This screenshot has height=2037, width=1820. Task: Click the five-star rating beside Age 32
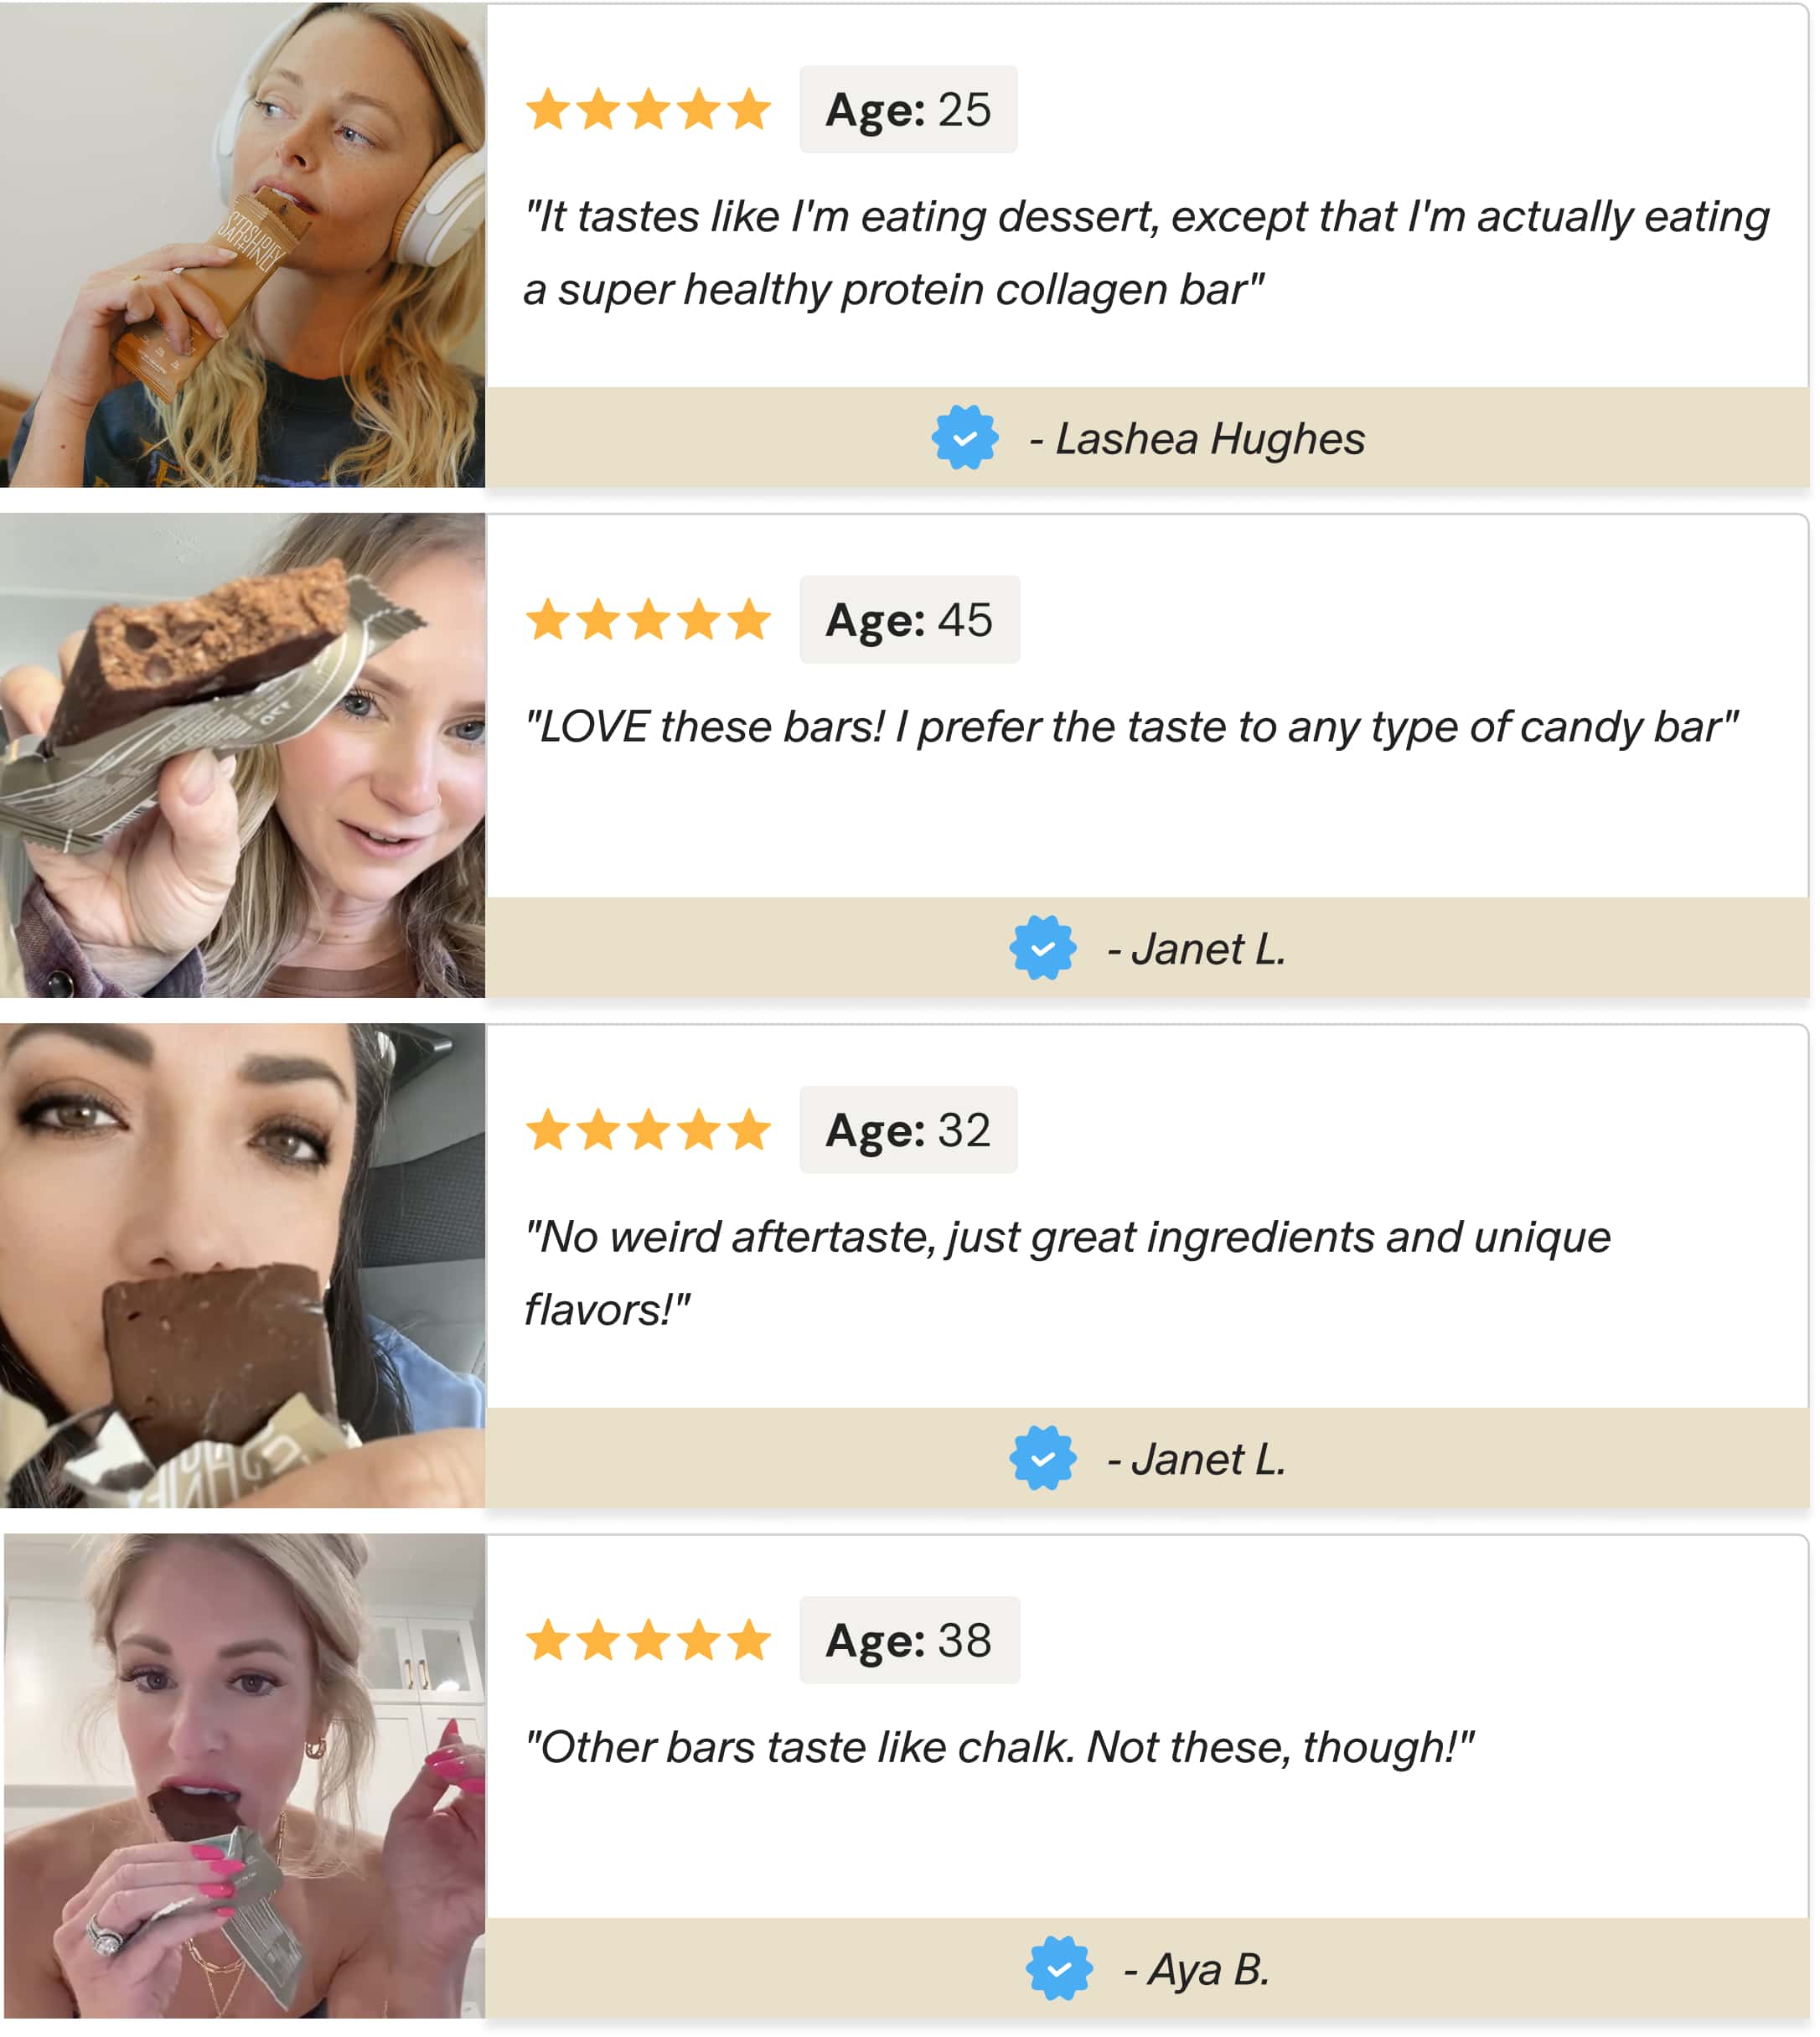pyautogui.click(x=648, y=1130)
